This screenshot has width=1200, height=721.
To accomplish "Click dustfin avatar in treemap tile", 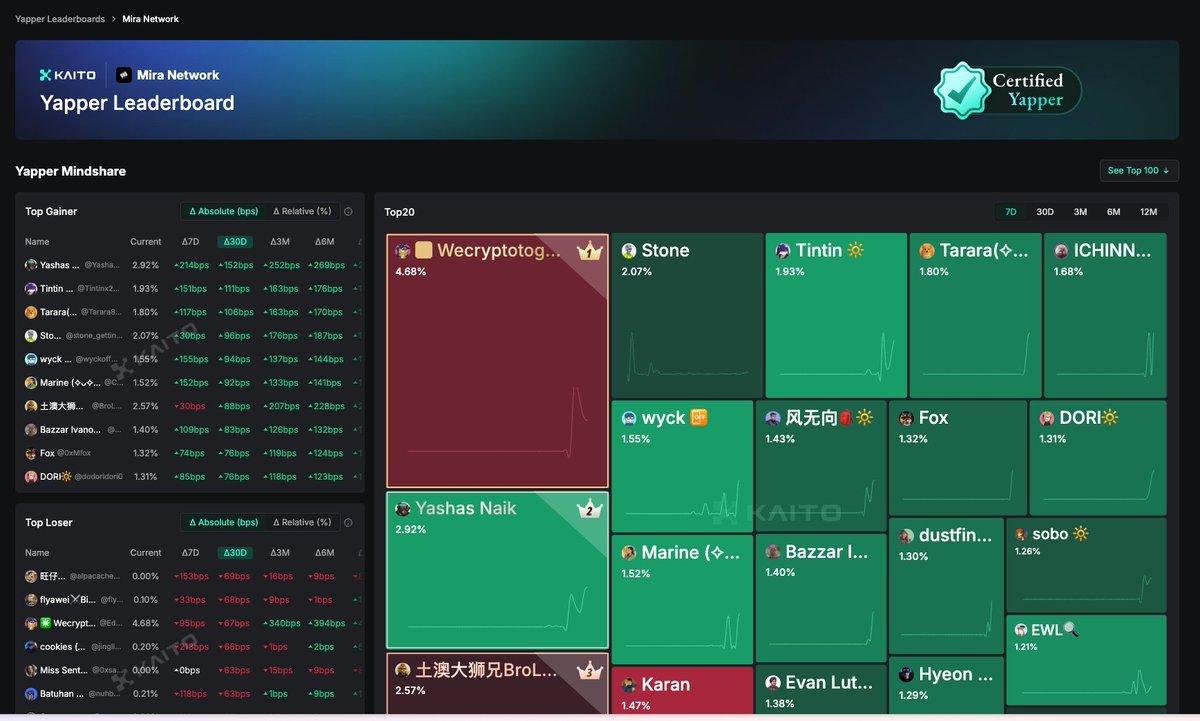I will tap(906, 537).
